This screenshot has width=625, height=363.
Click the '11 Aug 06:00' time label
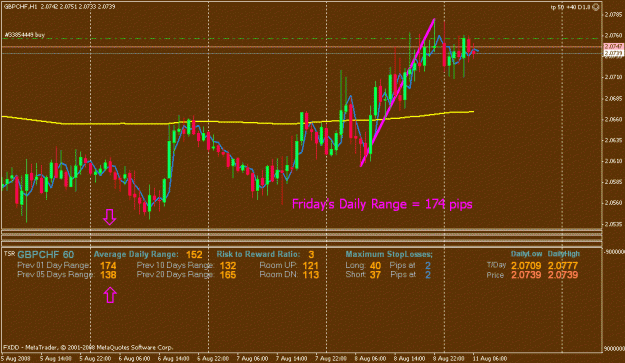[490, 359]
